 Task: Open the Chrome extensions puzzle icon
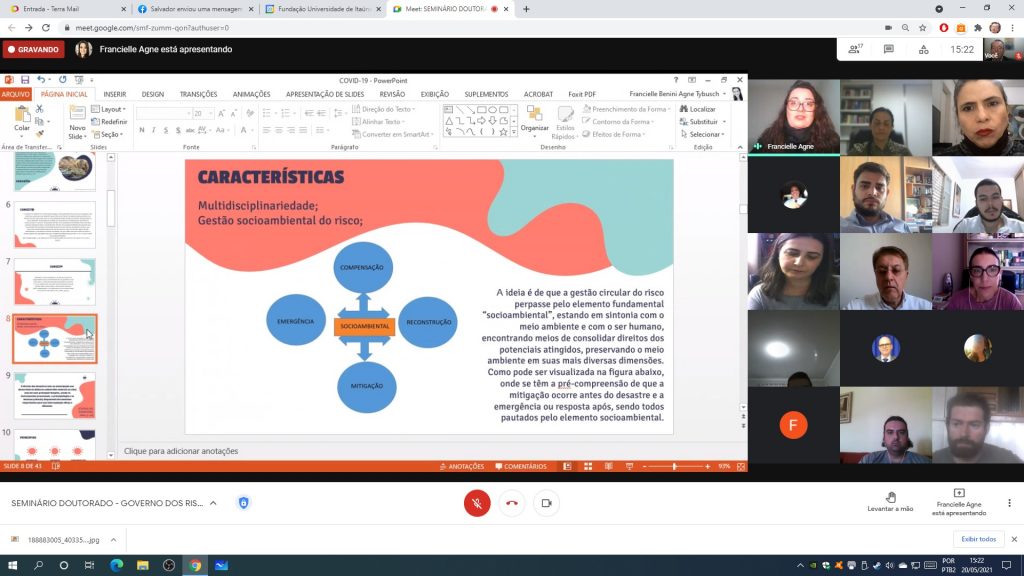pyautogui.click(x=977, y=28)
